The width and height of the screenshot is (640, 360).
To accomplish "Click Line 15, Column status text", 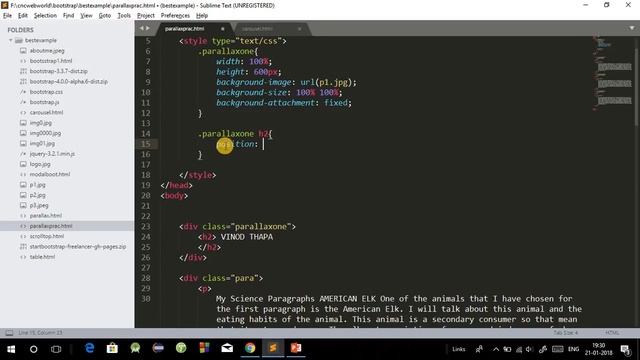I will [x=40, y=333].
